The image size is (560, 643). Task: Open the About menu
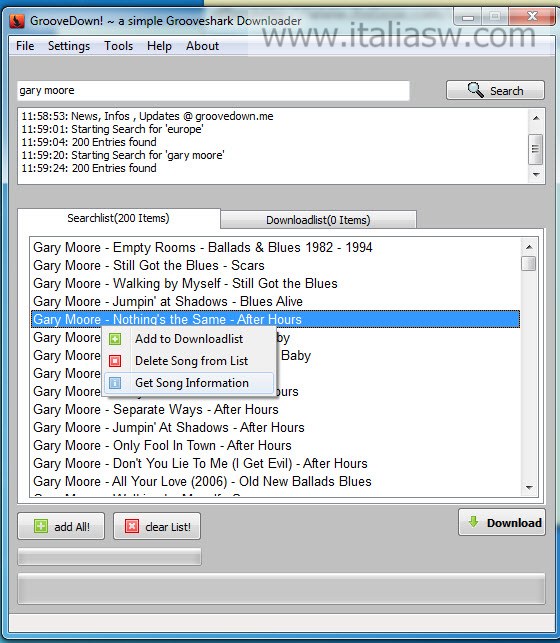tap(203, 46)
